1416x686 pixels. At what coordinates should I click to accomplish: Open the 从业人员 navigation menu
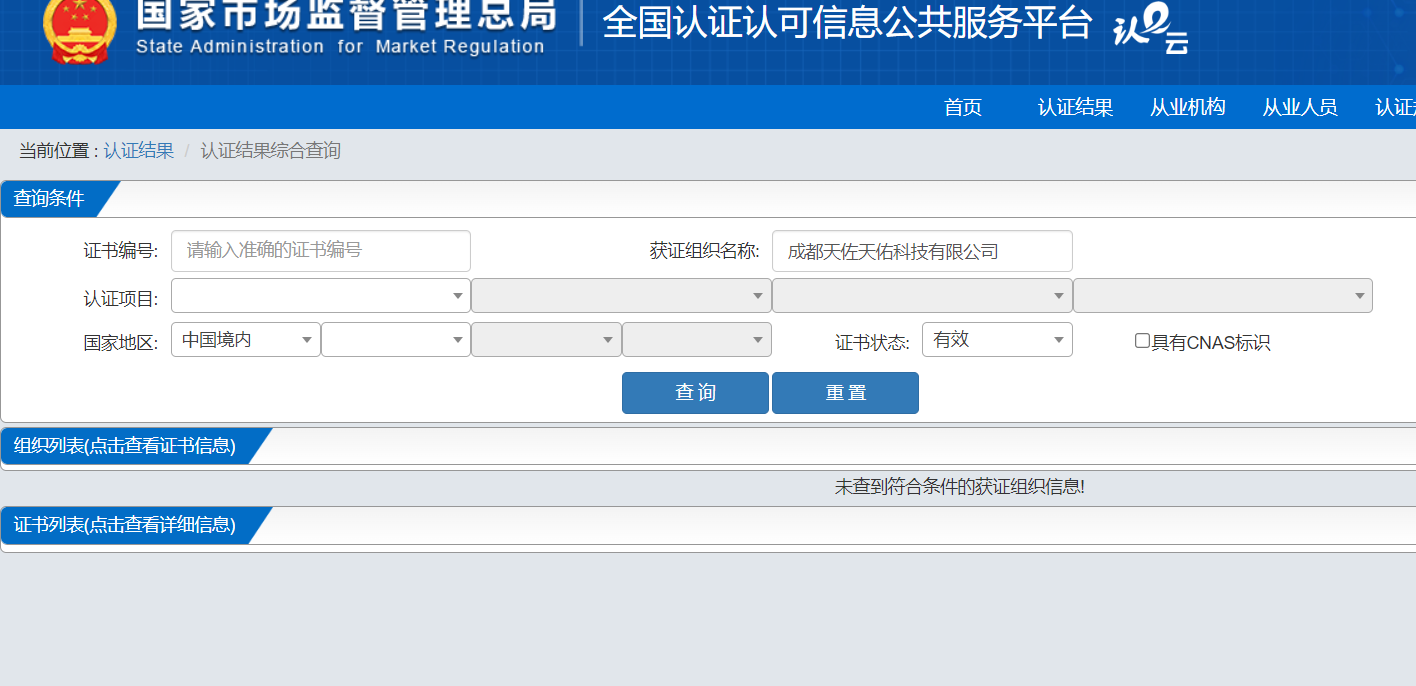tap(1299, 108)
